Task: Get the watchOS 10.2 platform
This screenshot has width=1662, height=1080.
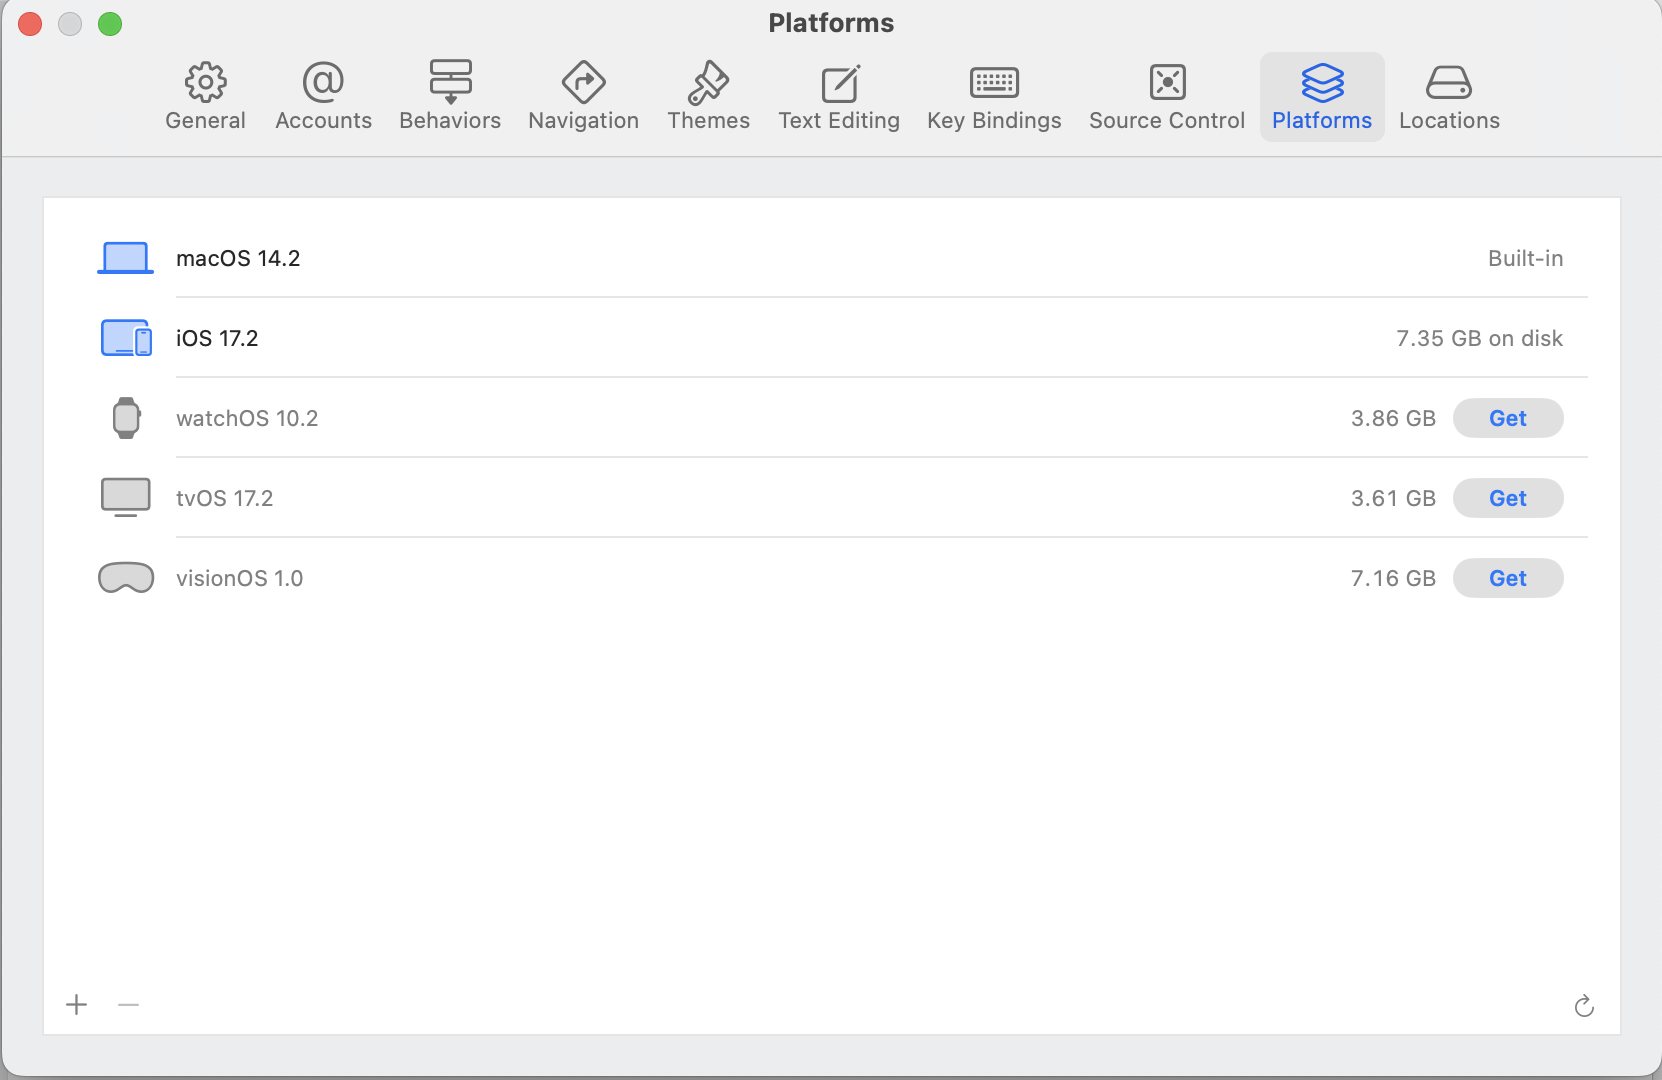Action: click(1508, 418)
